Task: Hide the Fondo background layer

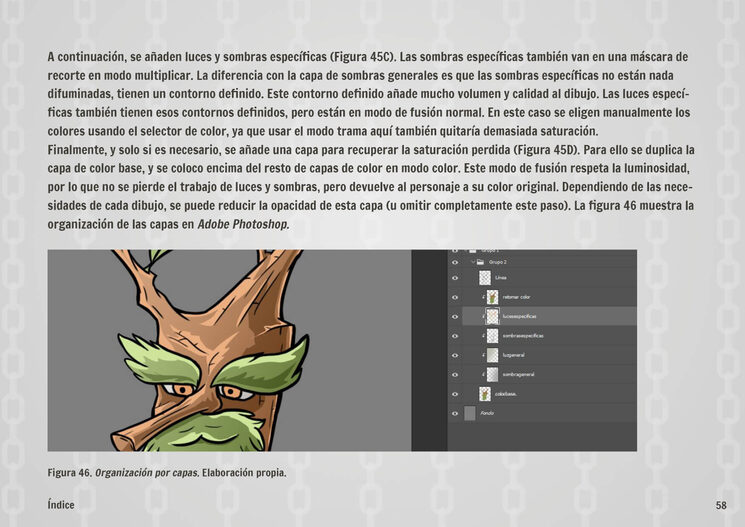Action: pyautogui.click(x=454, y=413)
